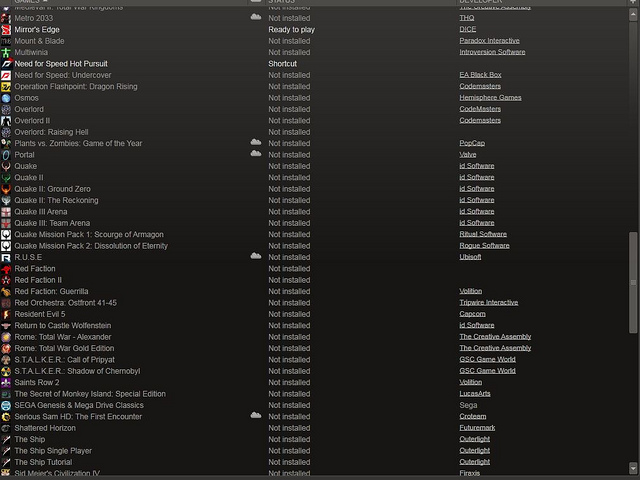Open the Introversion Software developer link
The height and width of the screenshot is (480, 640).
492,52
